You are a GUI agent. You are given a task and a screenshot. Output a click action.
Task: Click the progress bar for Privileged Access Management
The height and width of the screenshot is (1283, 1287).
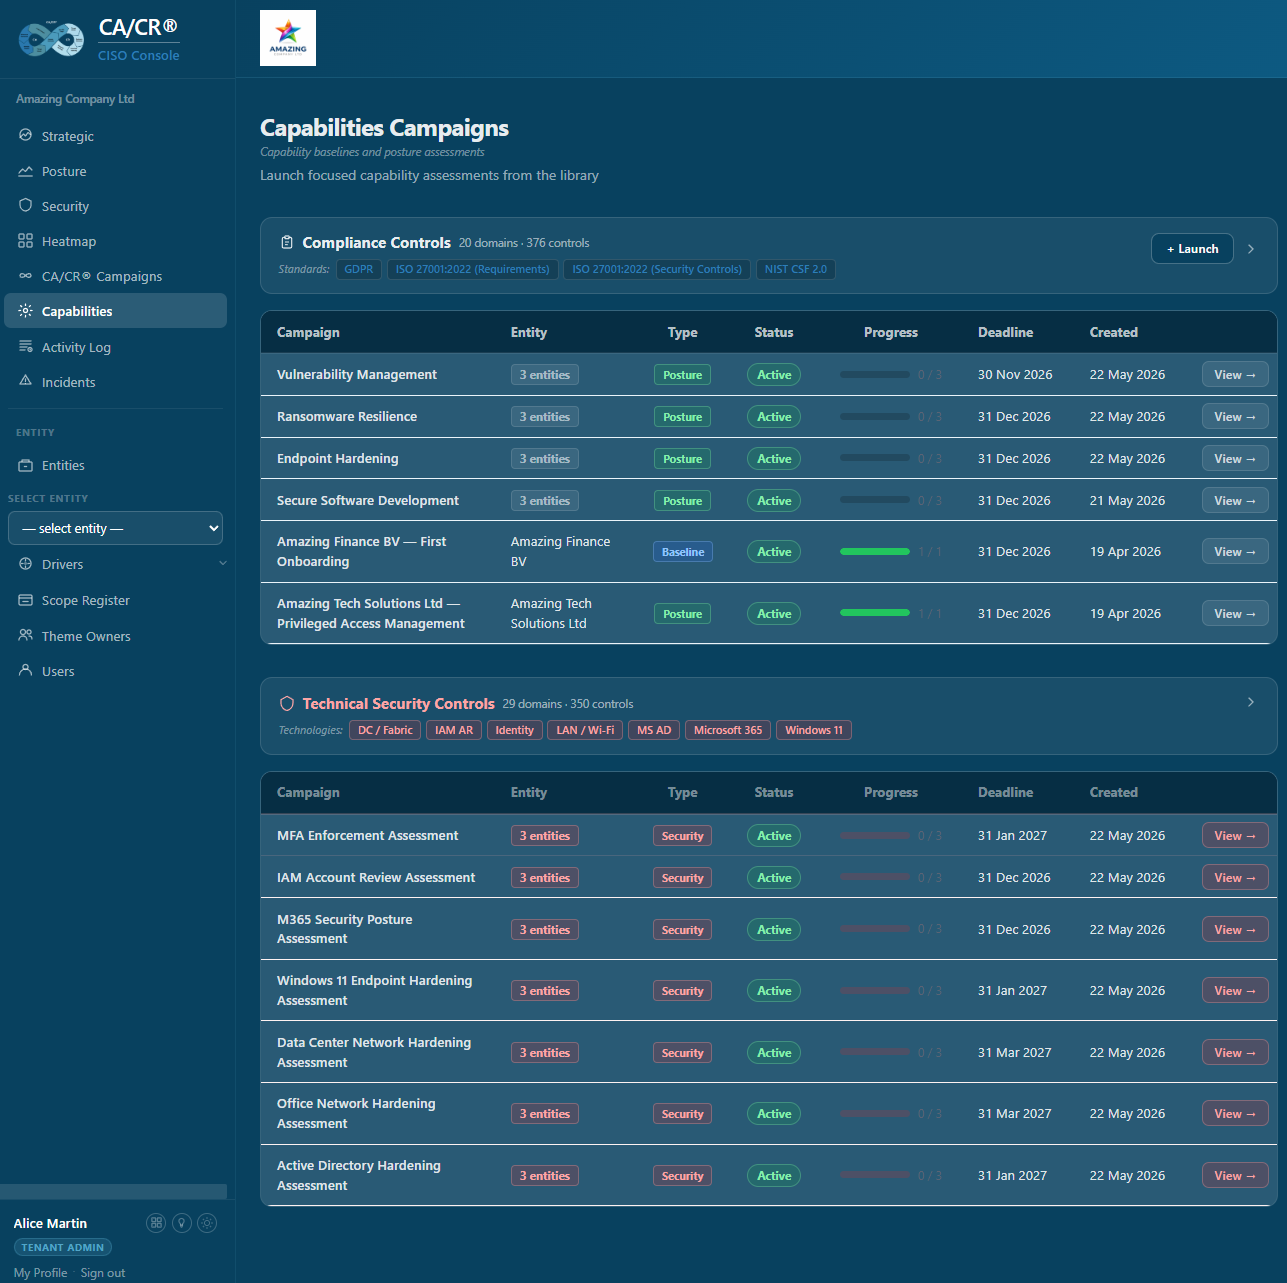[x=875, y=613]
